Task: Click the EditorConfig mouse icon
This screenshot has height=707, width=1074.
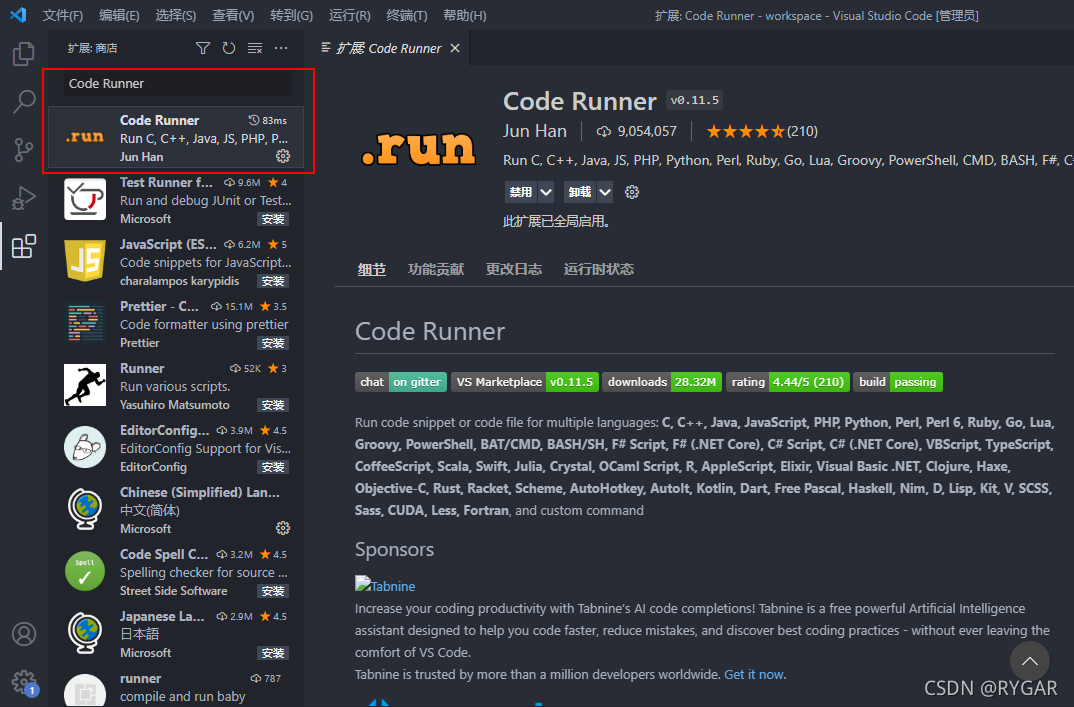Action: pyautogui.click(x=85, y=447)
